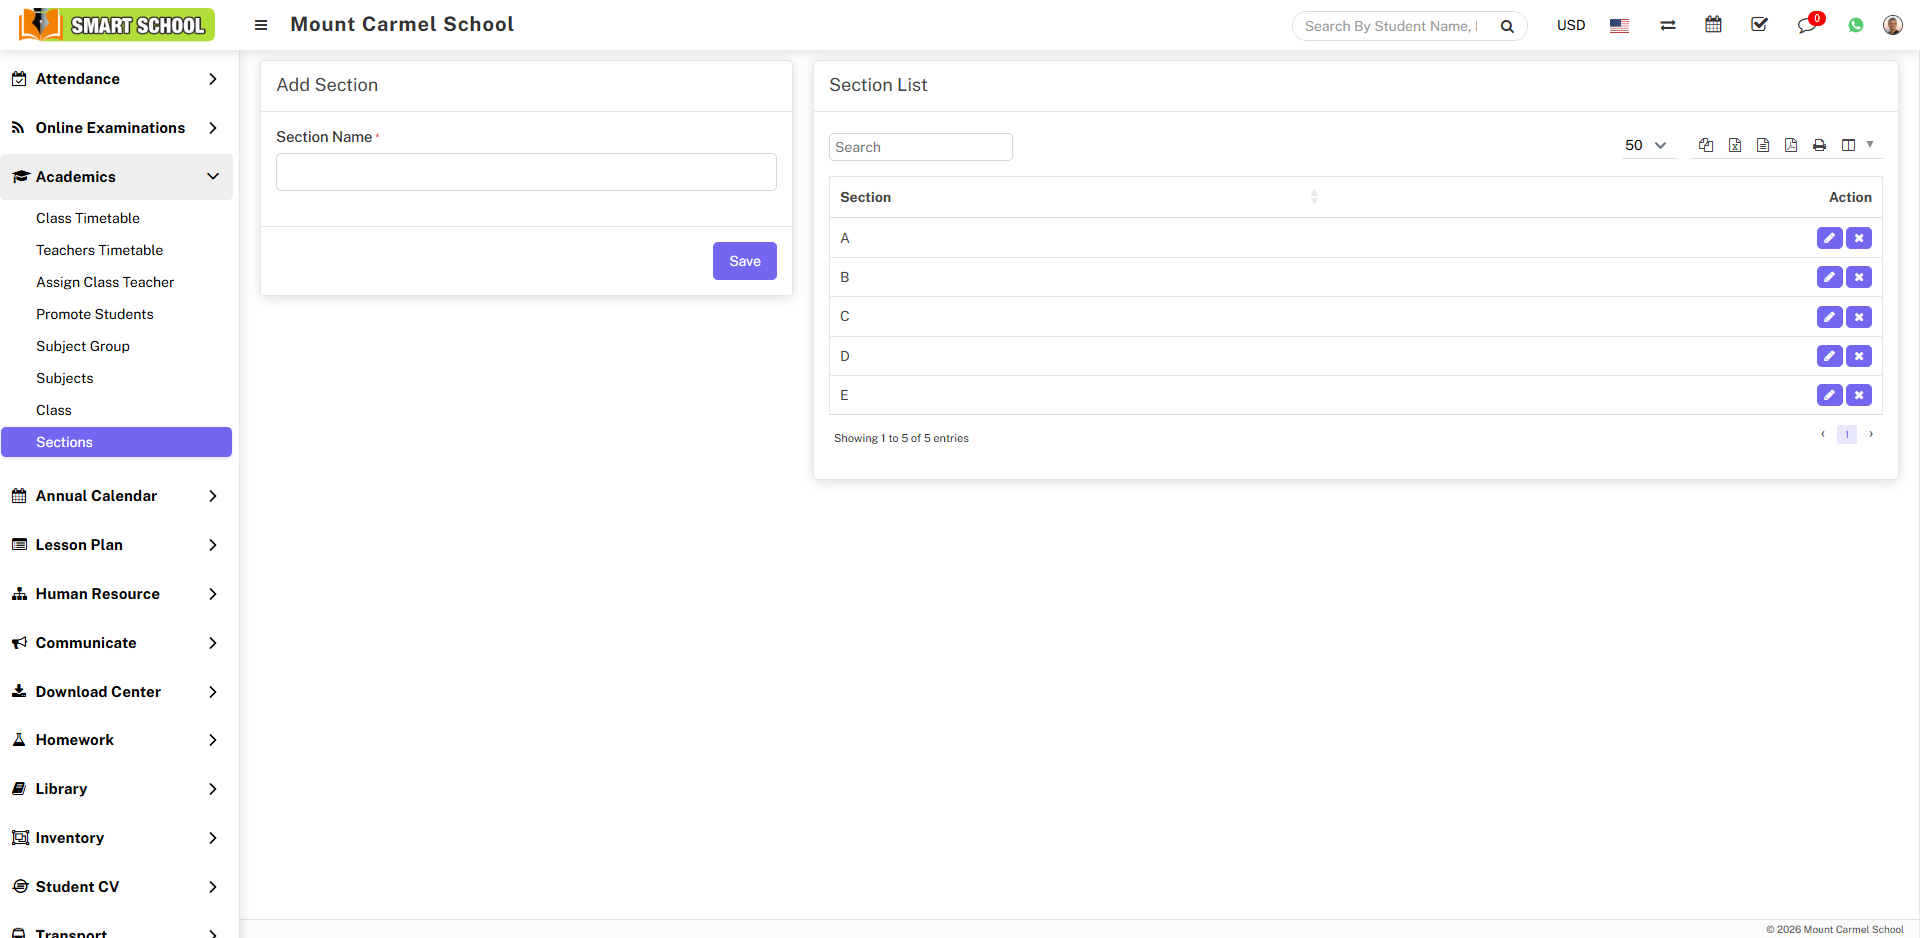Open the column visibility dropdown
1920x938 pixels.
1856,146
